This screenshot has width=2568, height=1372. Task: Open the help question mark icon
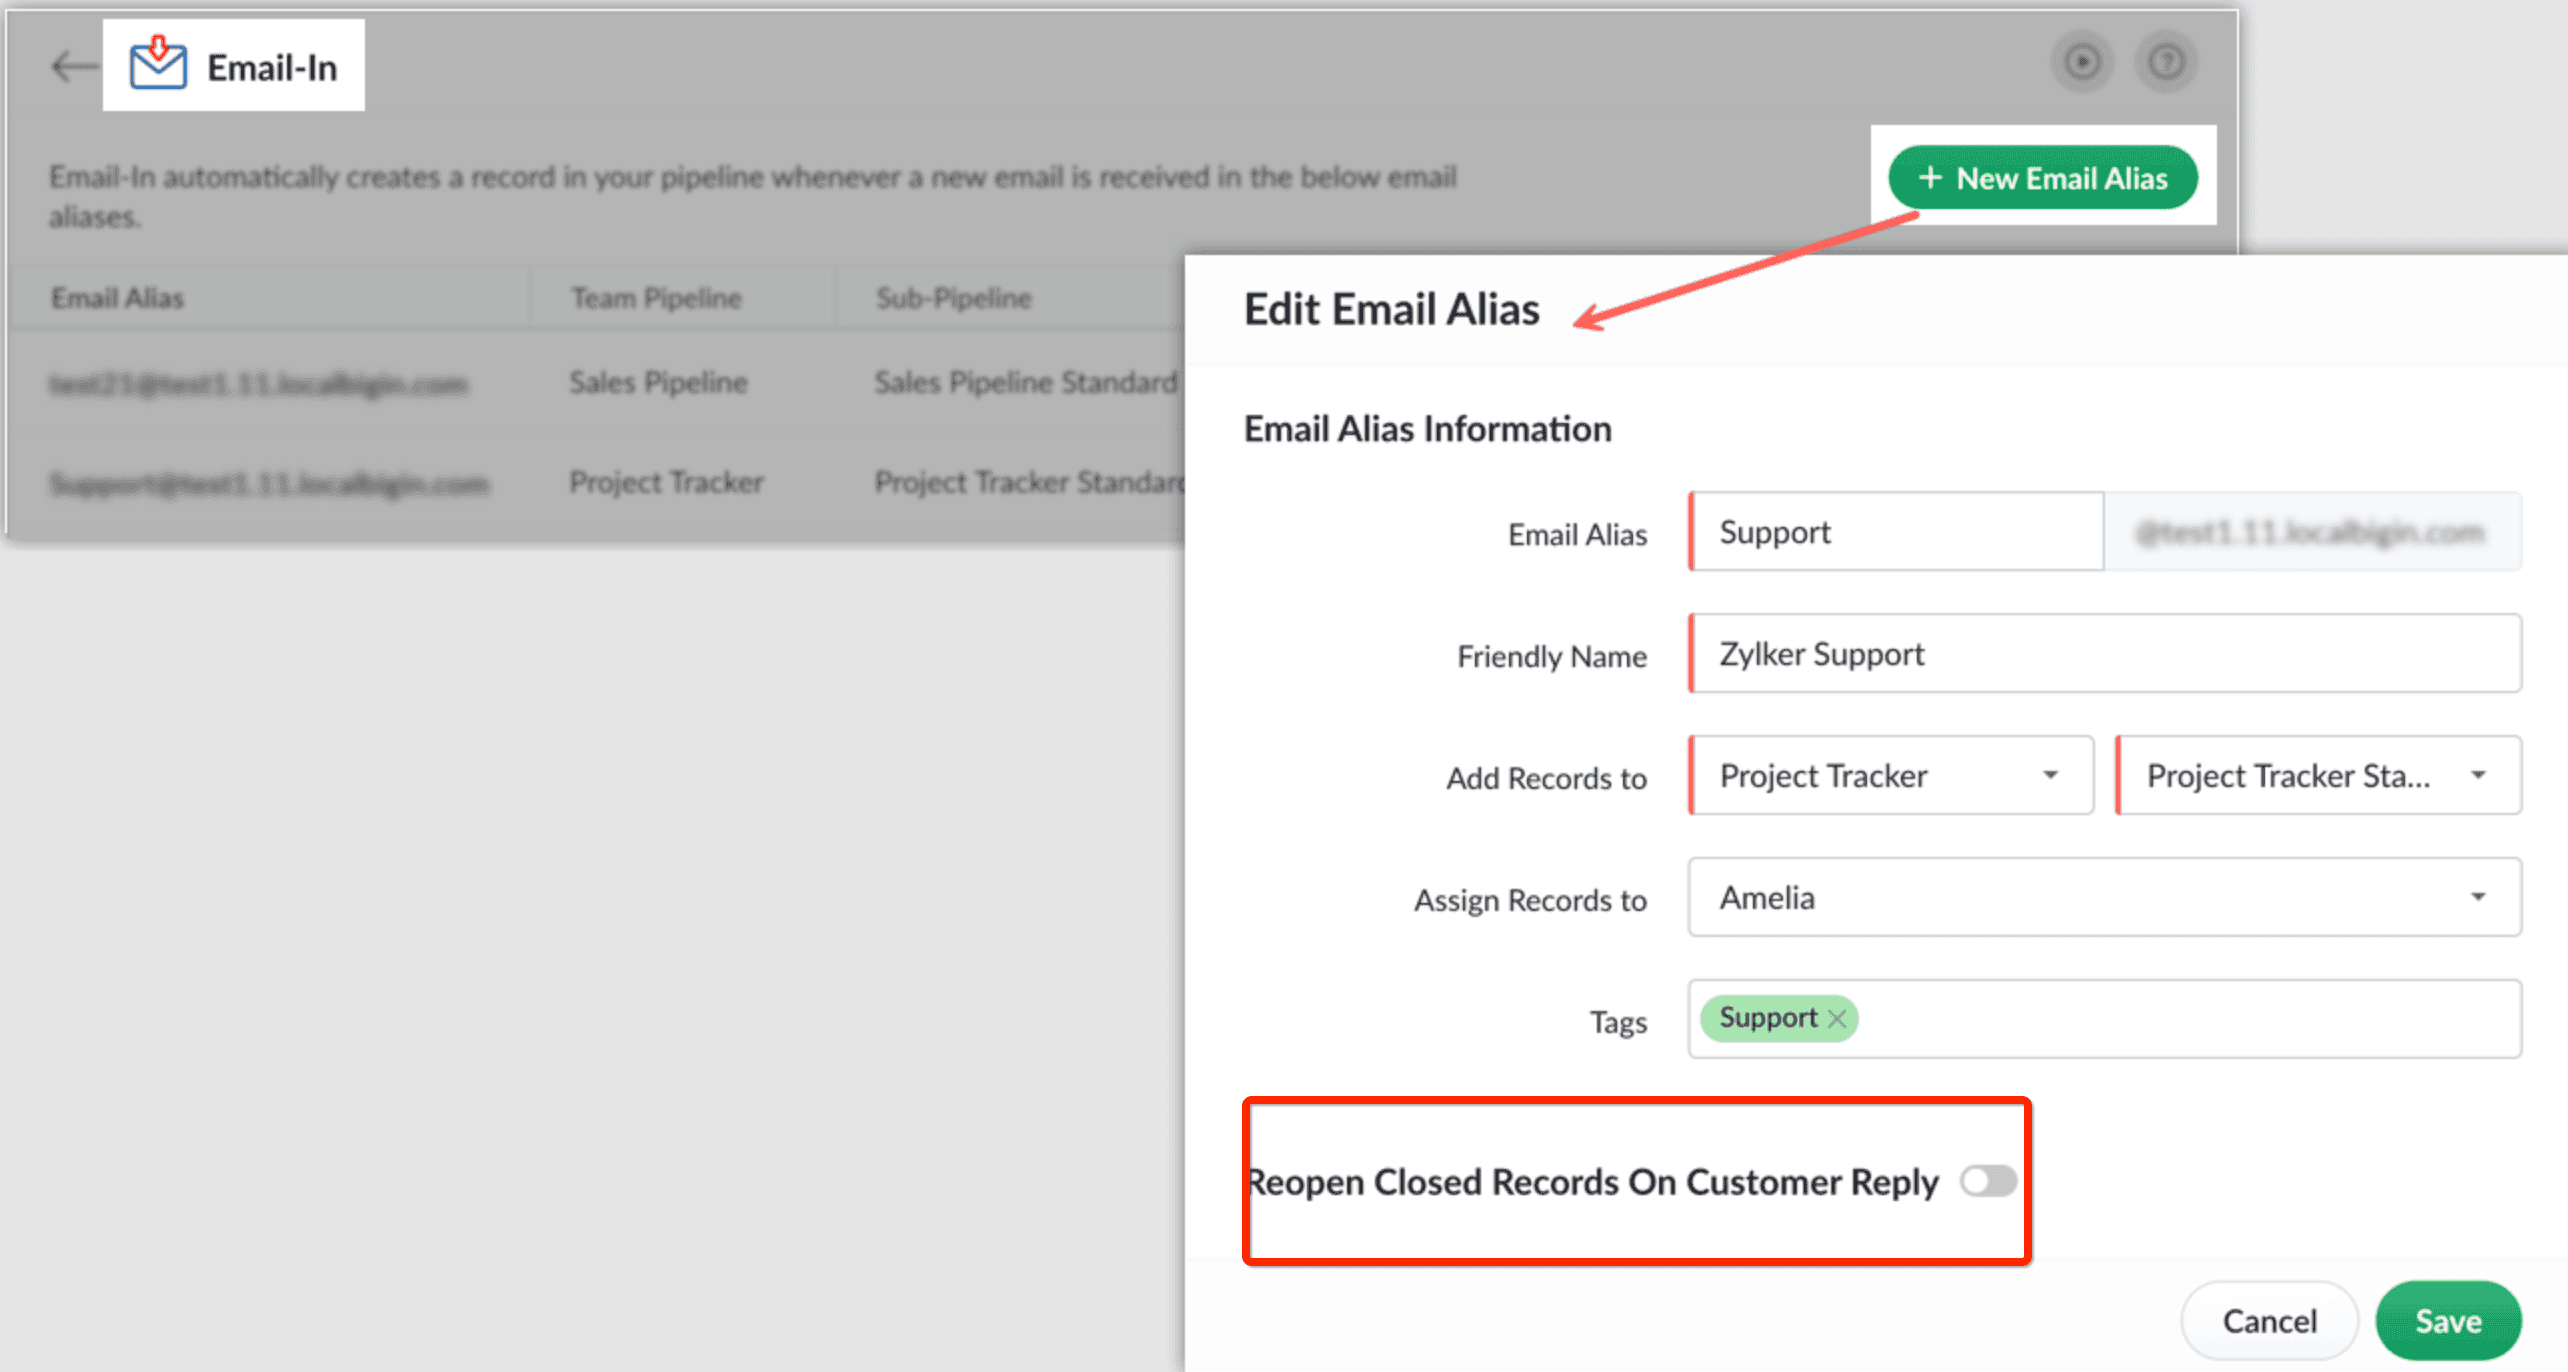click(2166, 63)
